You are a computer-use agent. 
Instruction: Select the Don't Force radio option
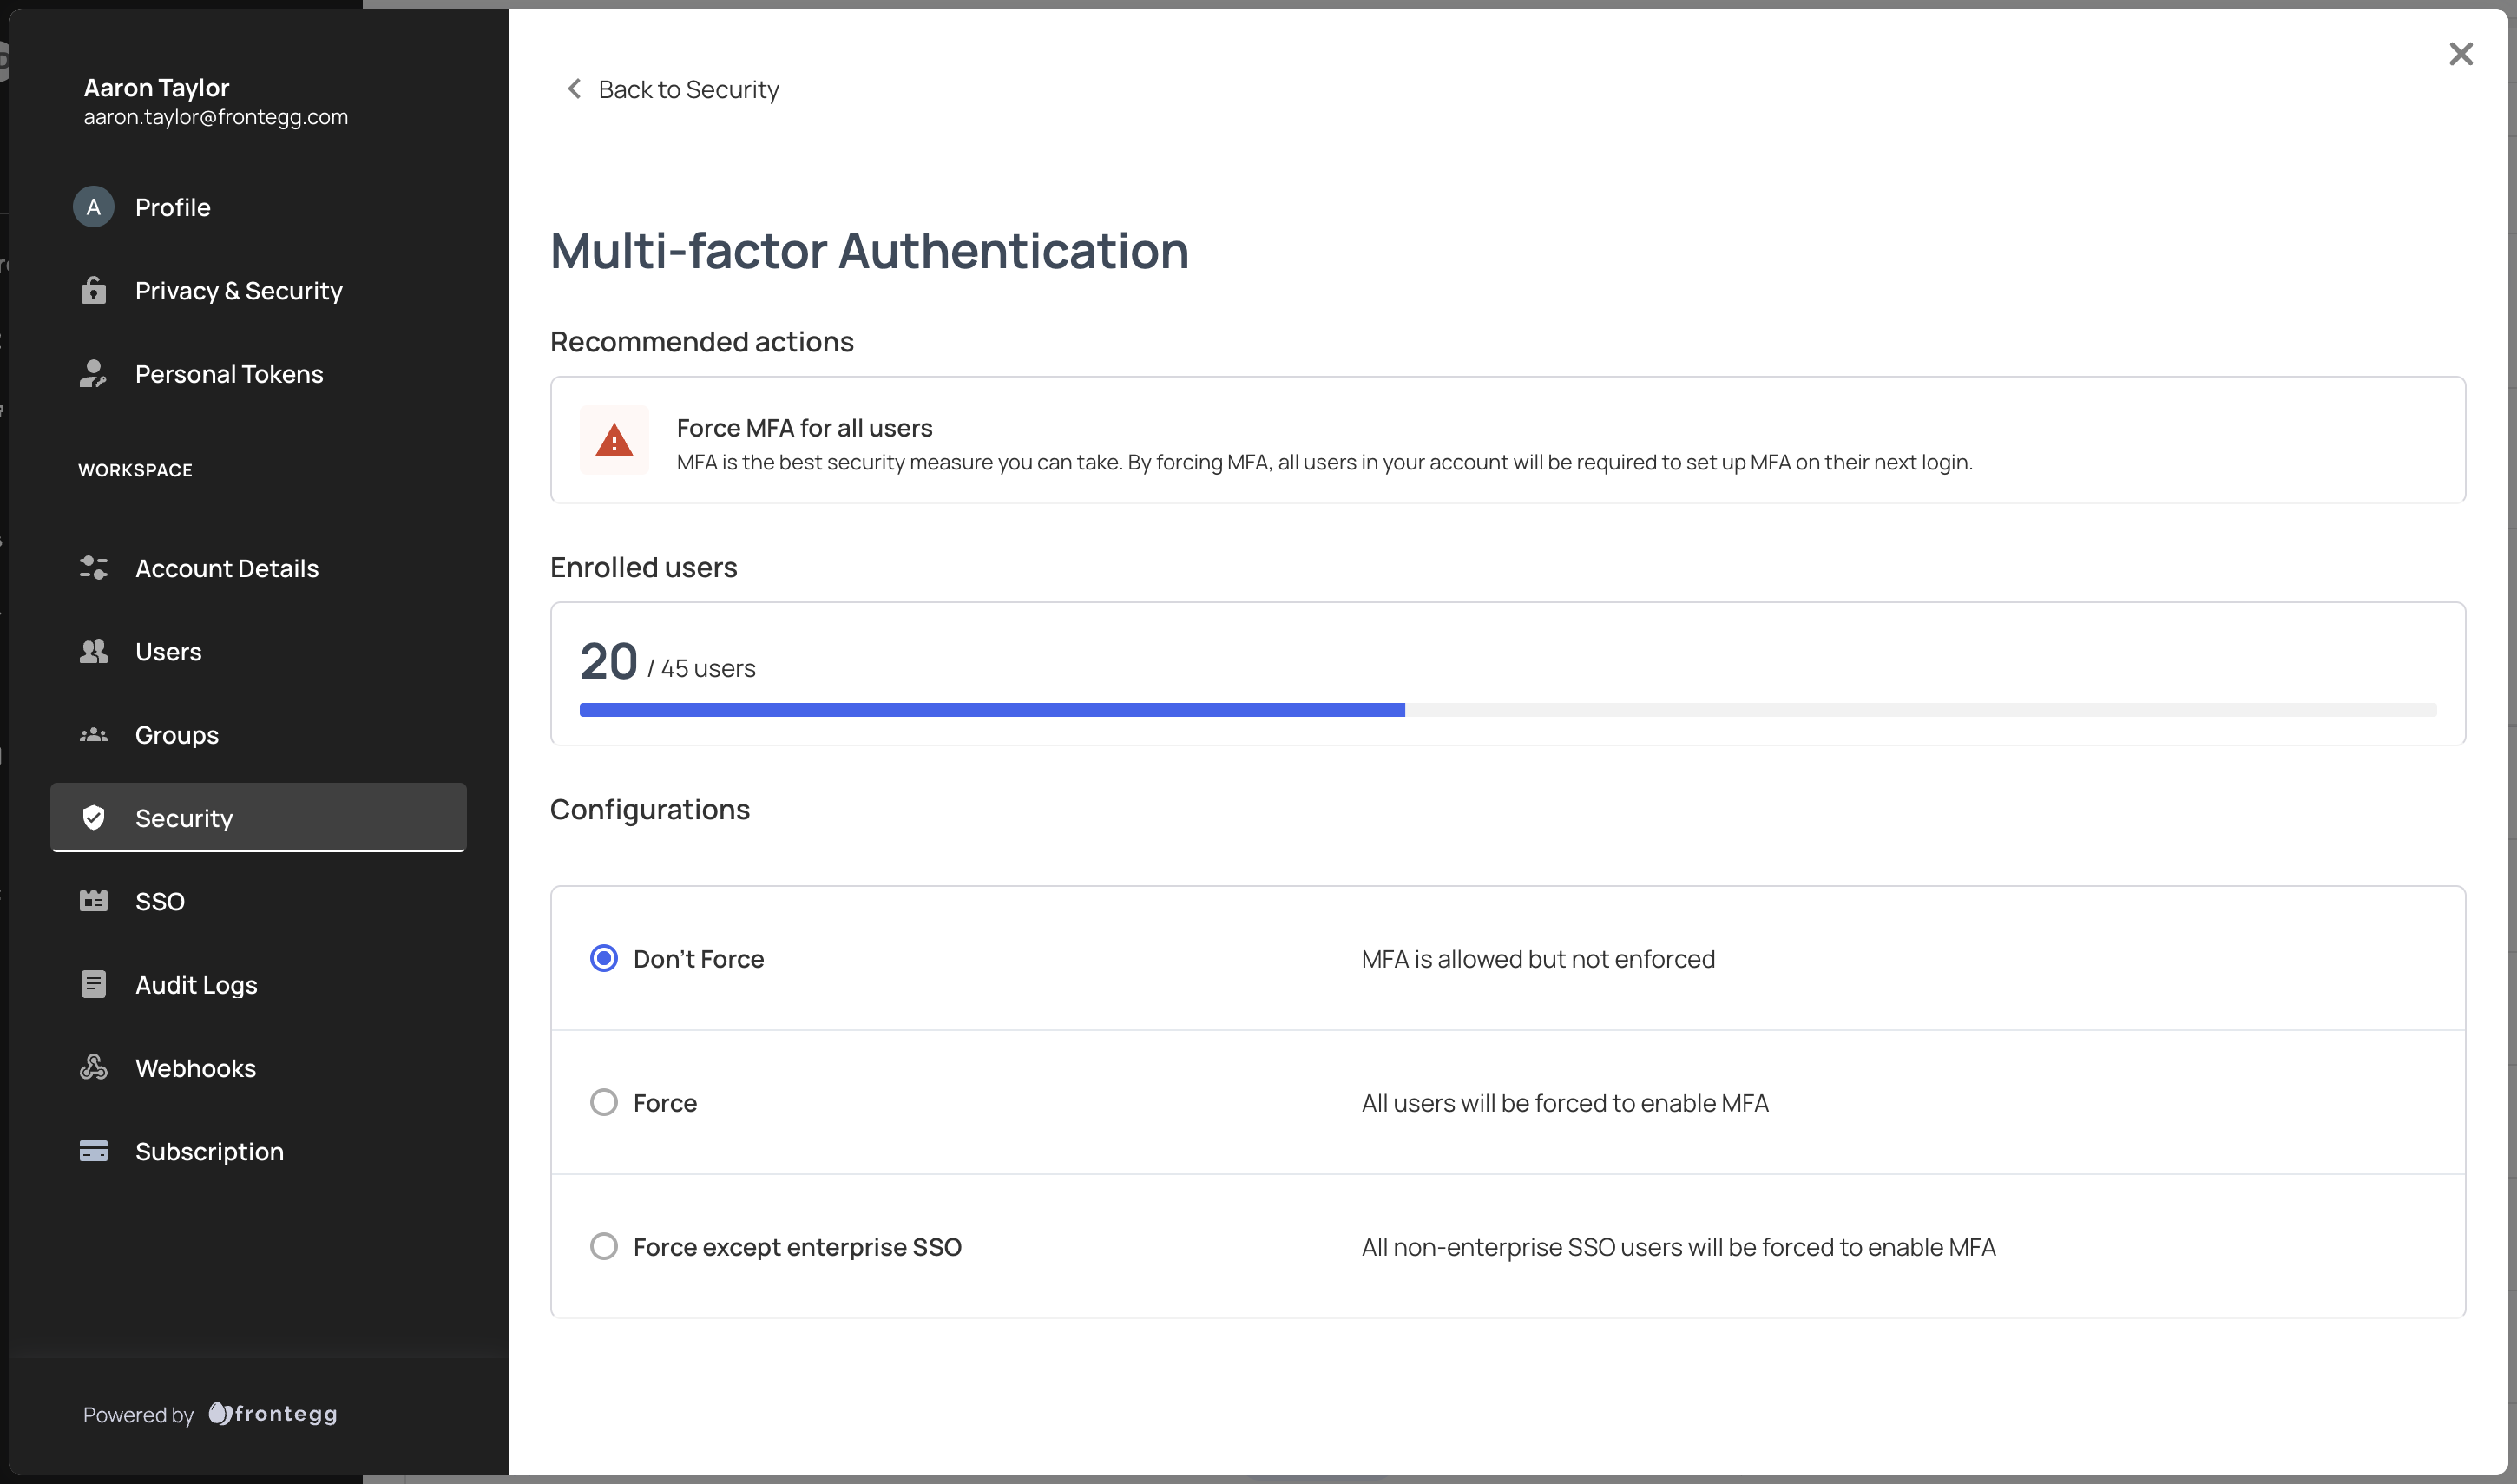tap(604, 958)
